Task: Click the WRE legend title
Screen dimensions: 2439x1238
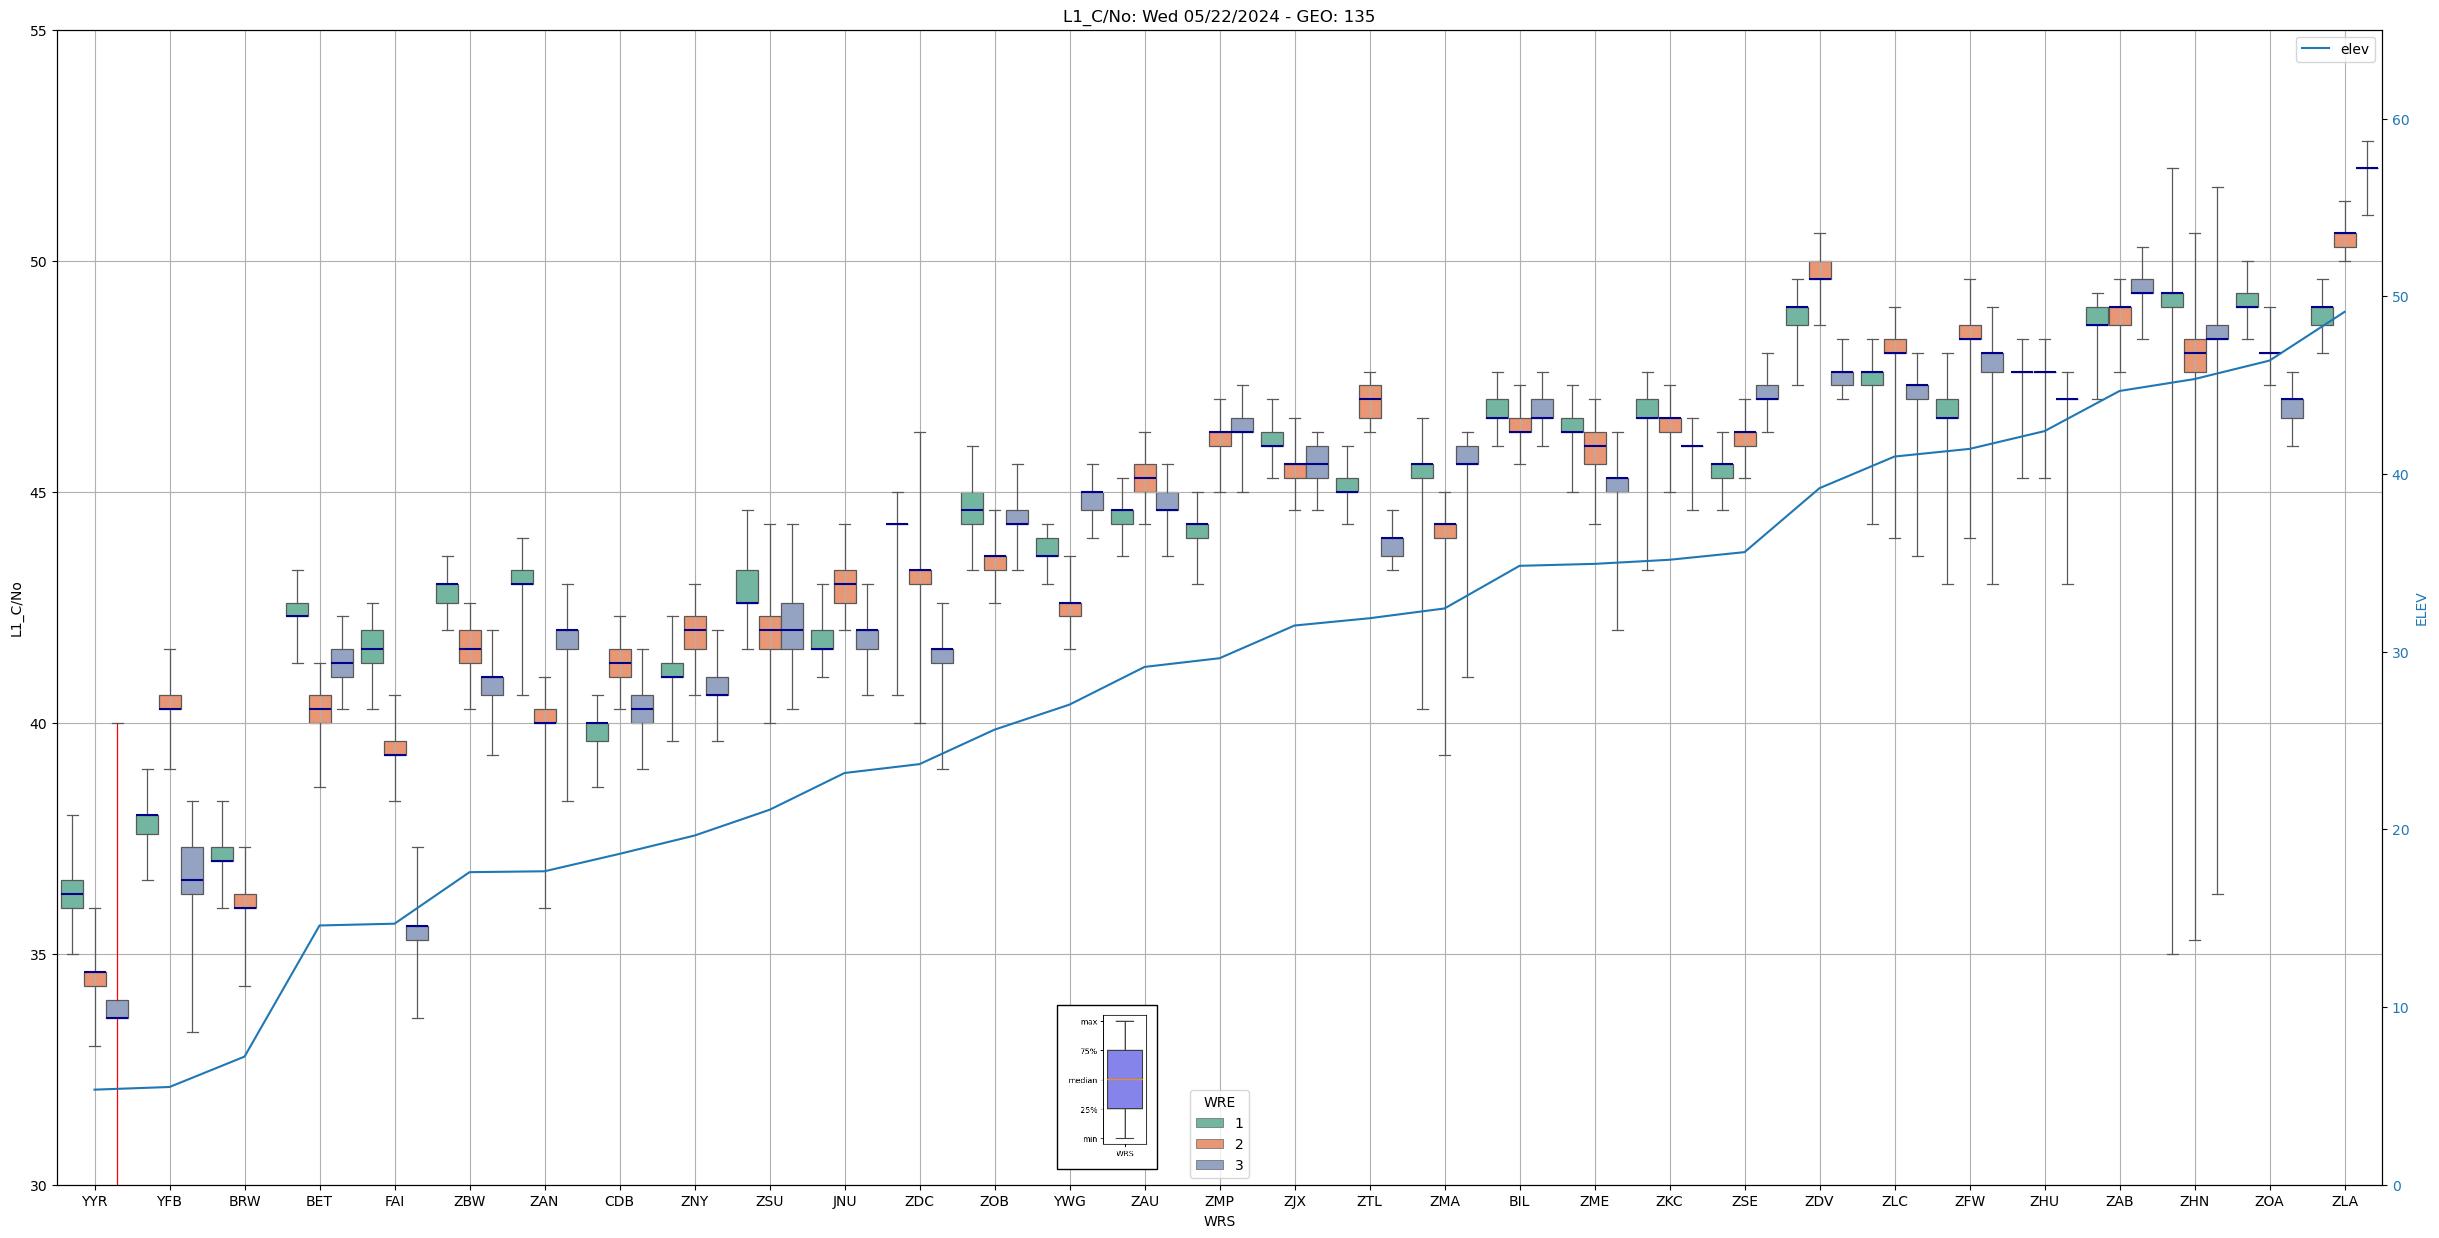Action: click(x=1219, y=1102)
